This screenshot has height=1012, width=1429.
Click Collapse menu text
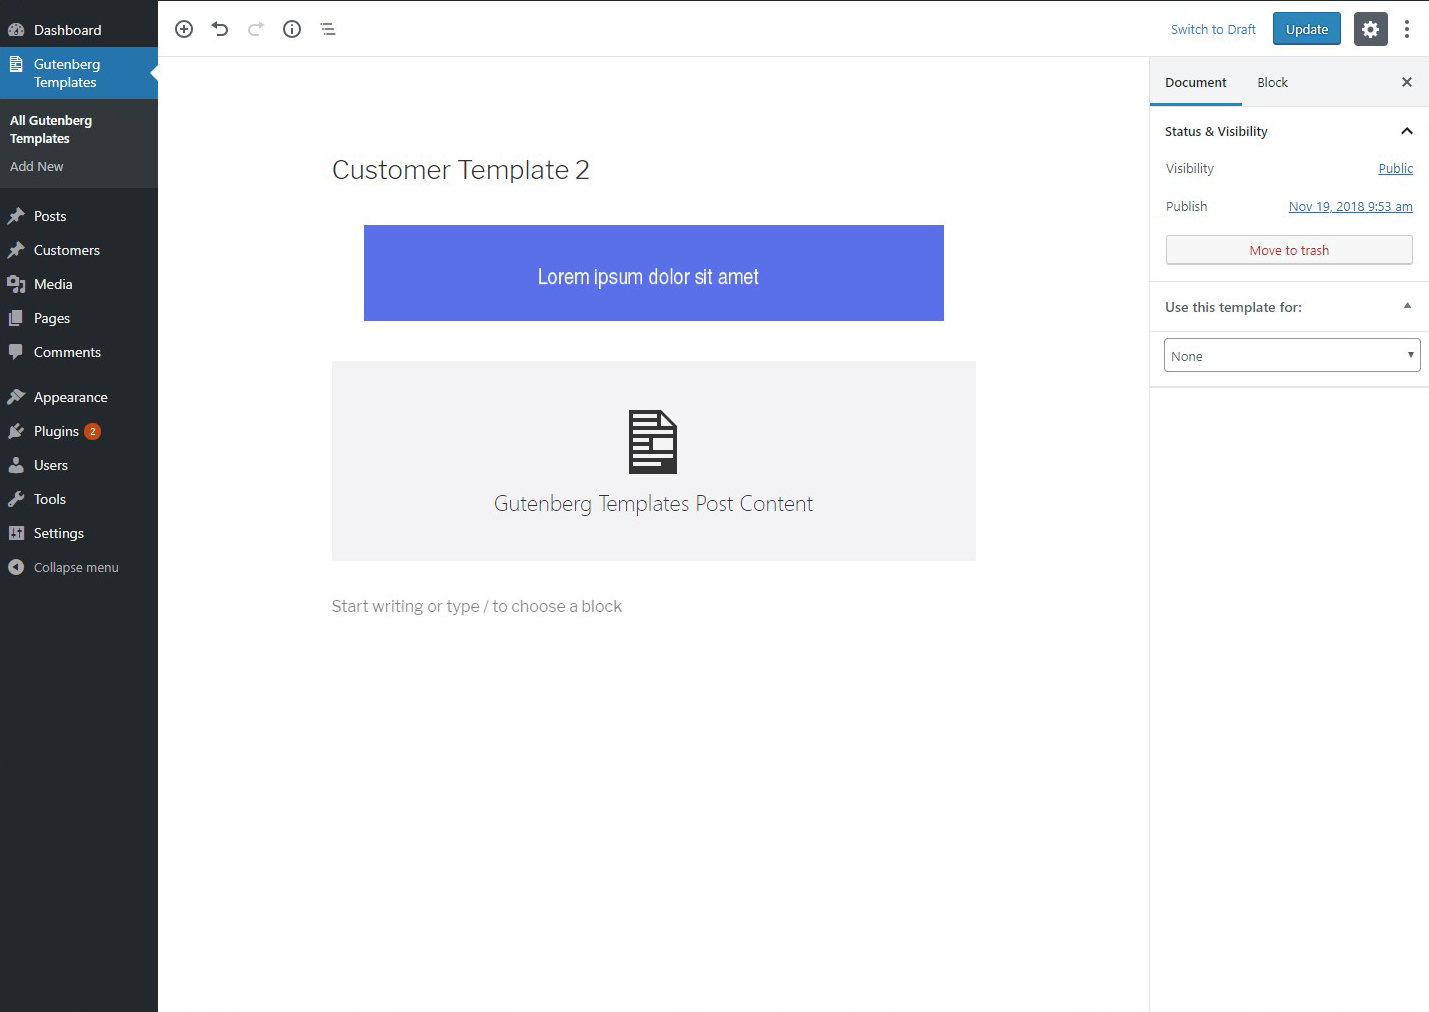click(x=76, y=567)
